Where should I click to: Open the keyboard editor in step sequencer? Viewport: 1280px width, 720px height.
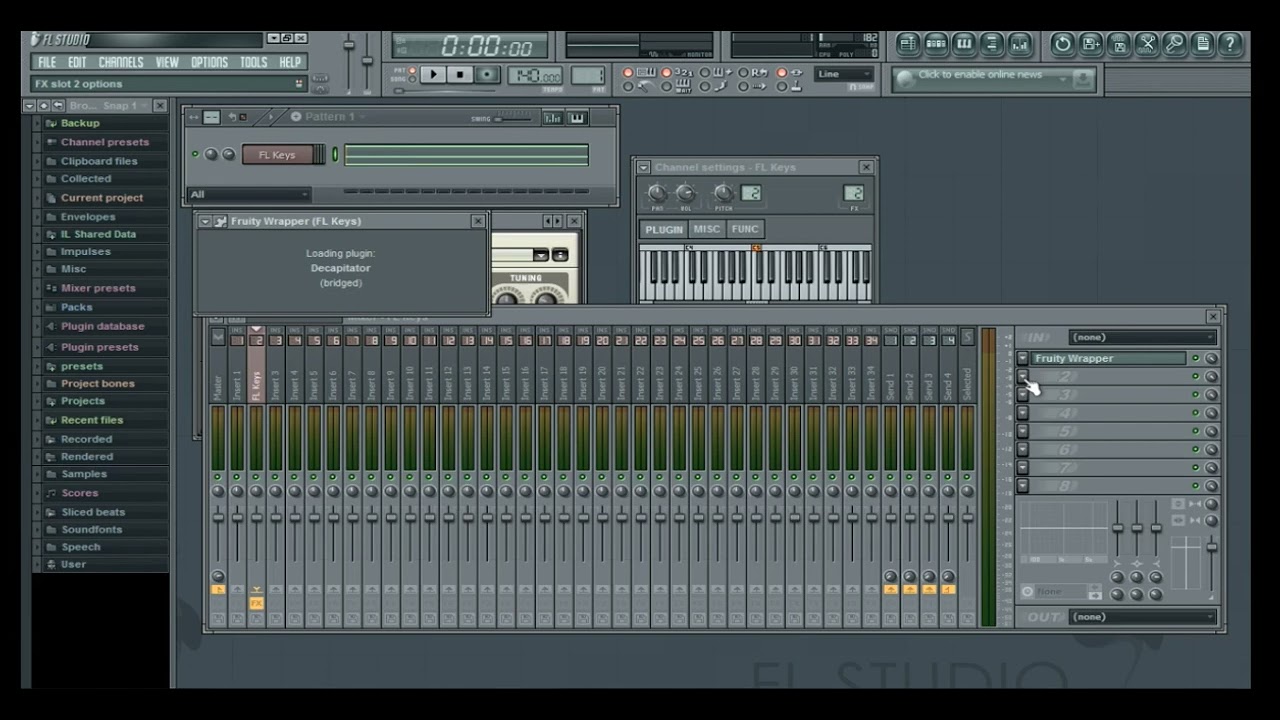(577, 118)
